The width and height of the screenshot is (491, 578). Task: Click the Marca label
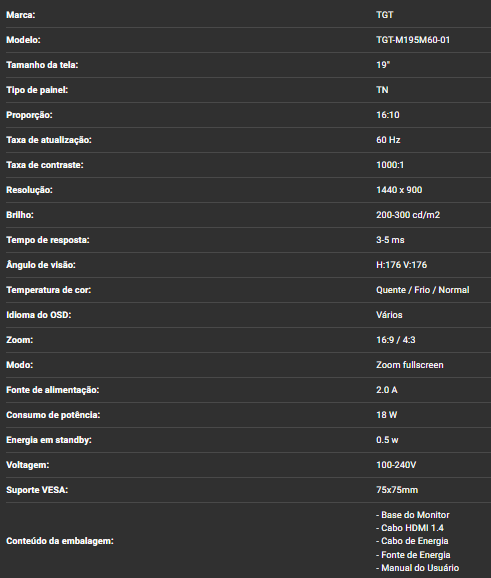tap(21, 15)
